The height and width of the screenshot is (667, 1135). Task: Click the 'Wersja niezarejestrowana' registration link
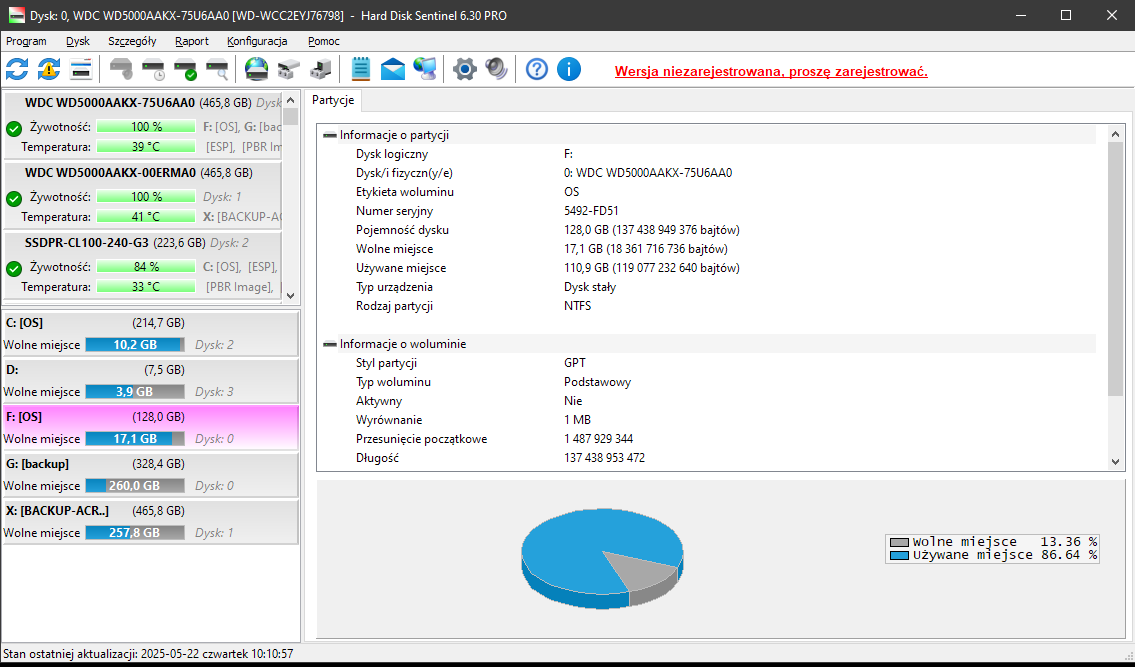pos(771,71)
